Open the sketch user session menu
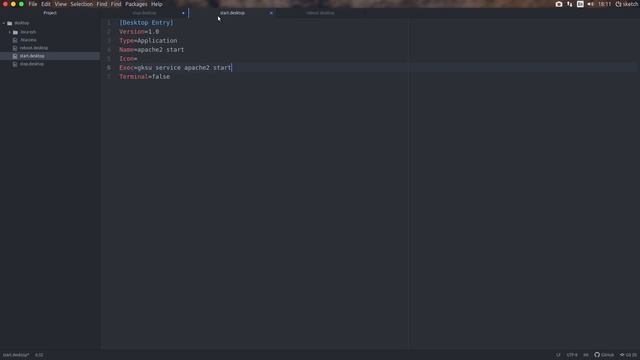Screen dimensions: 640x360 [627, 4]
